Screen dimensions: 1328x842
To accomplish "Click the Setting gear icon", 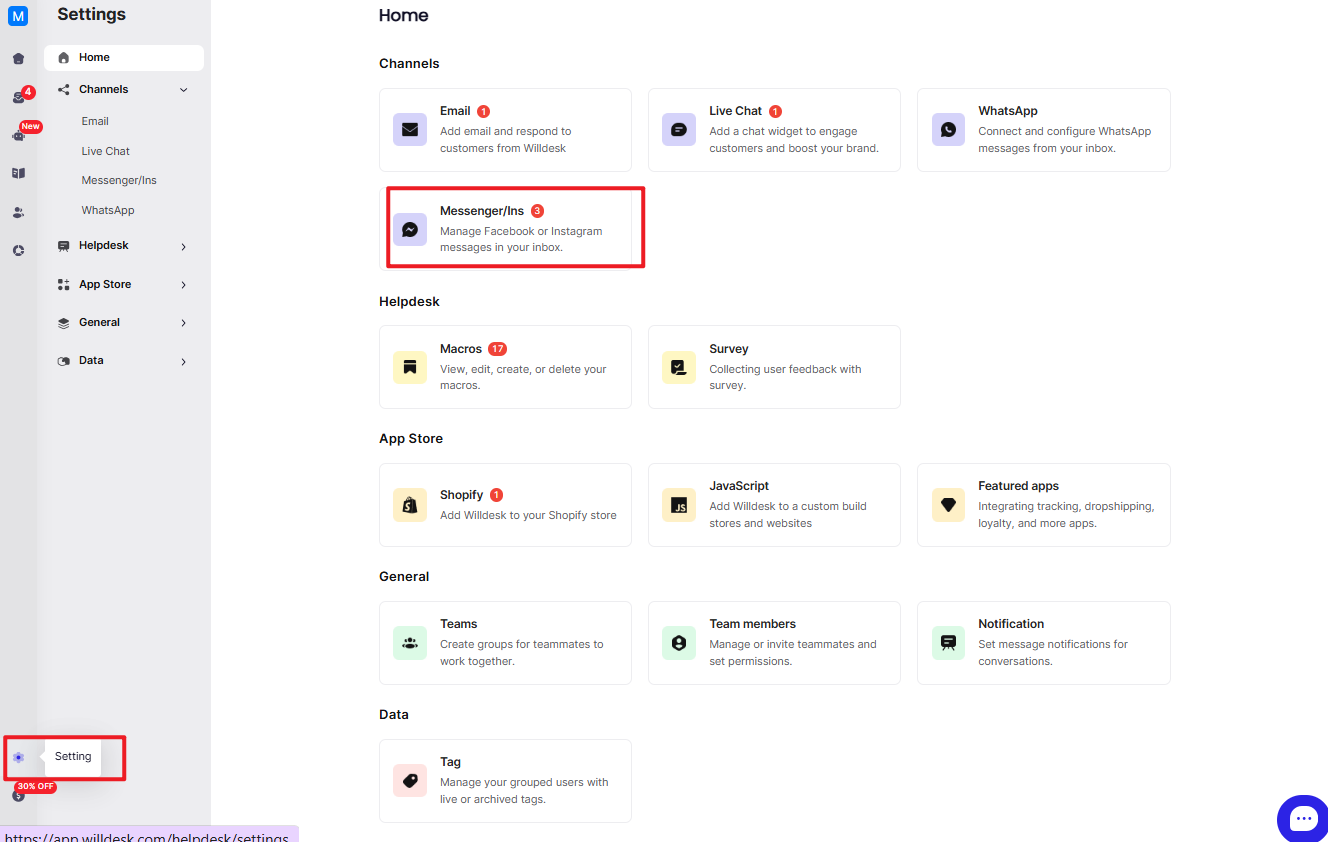I will pos(18,757).
